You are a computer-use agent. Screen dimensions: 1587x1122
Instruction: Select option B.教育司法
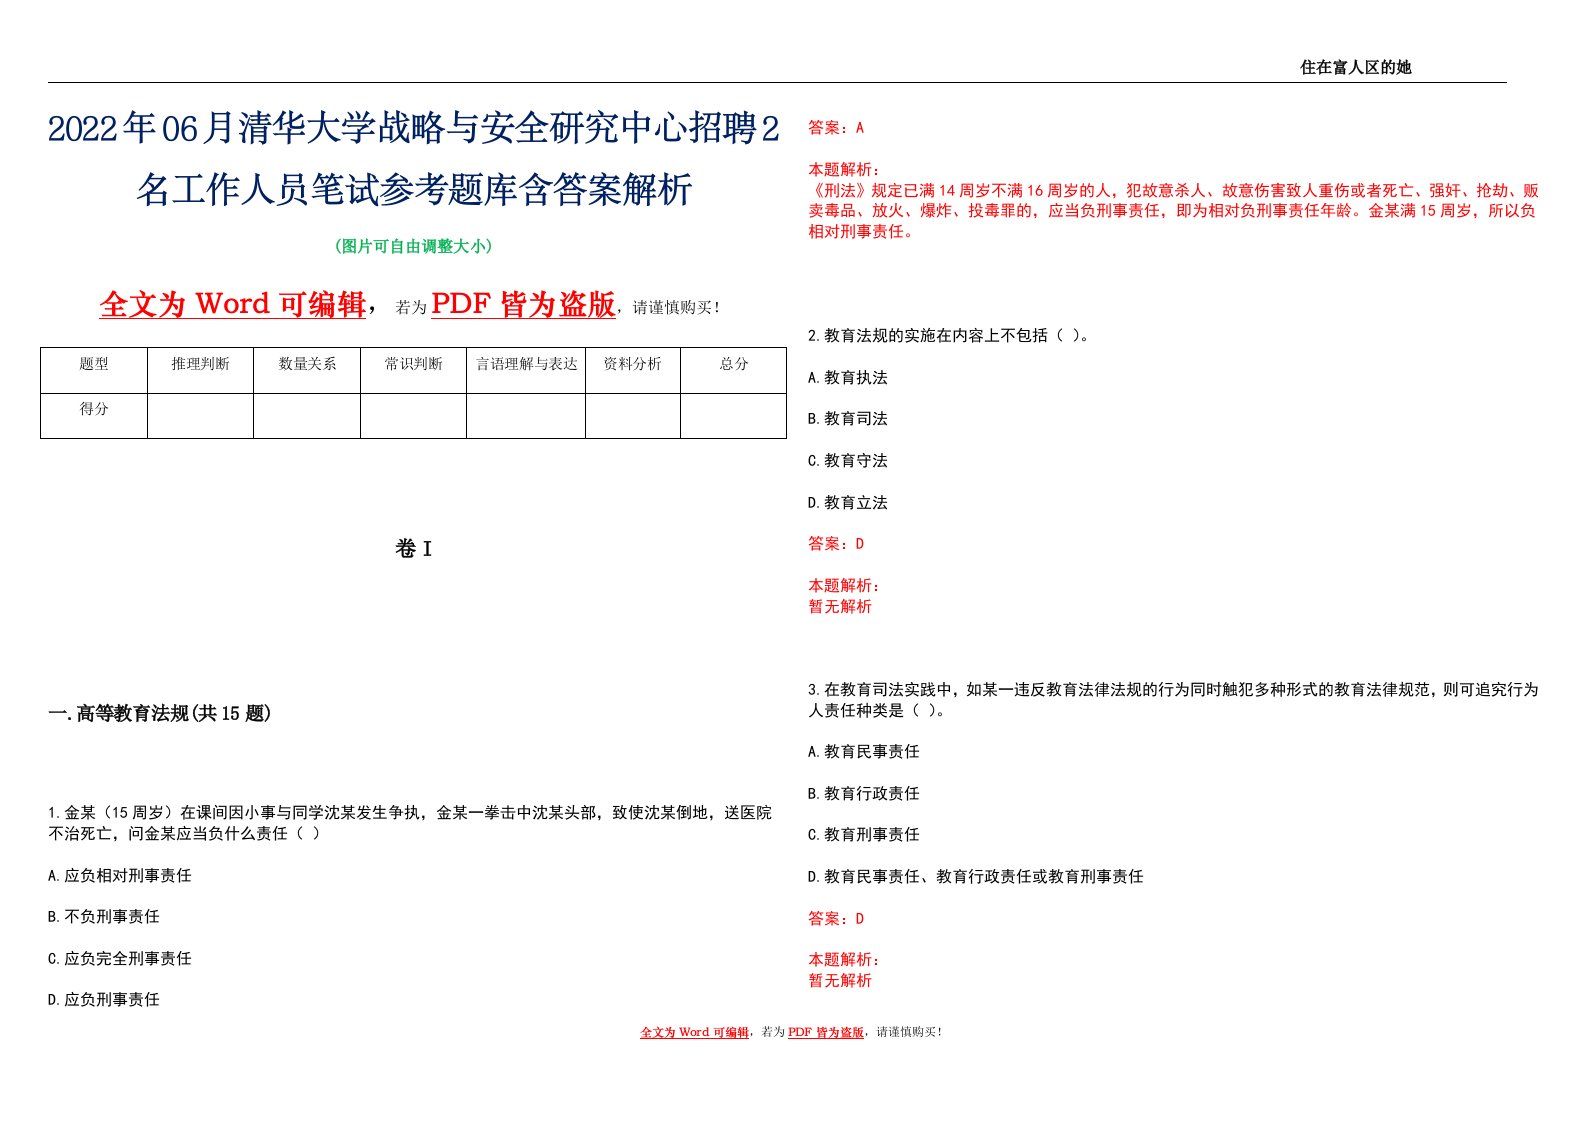(847, 418)
